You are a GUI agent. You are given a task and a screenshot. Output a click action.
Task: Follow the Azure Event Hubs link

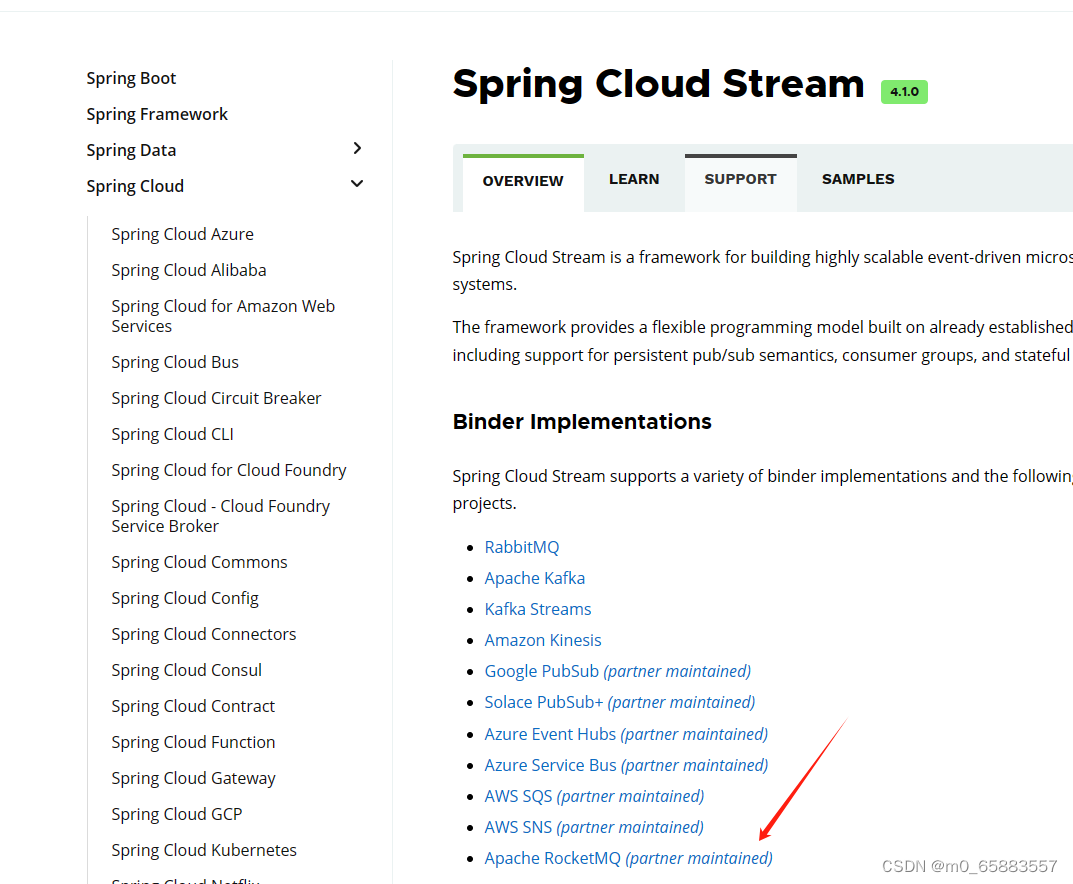[626, 734]
